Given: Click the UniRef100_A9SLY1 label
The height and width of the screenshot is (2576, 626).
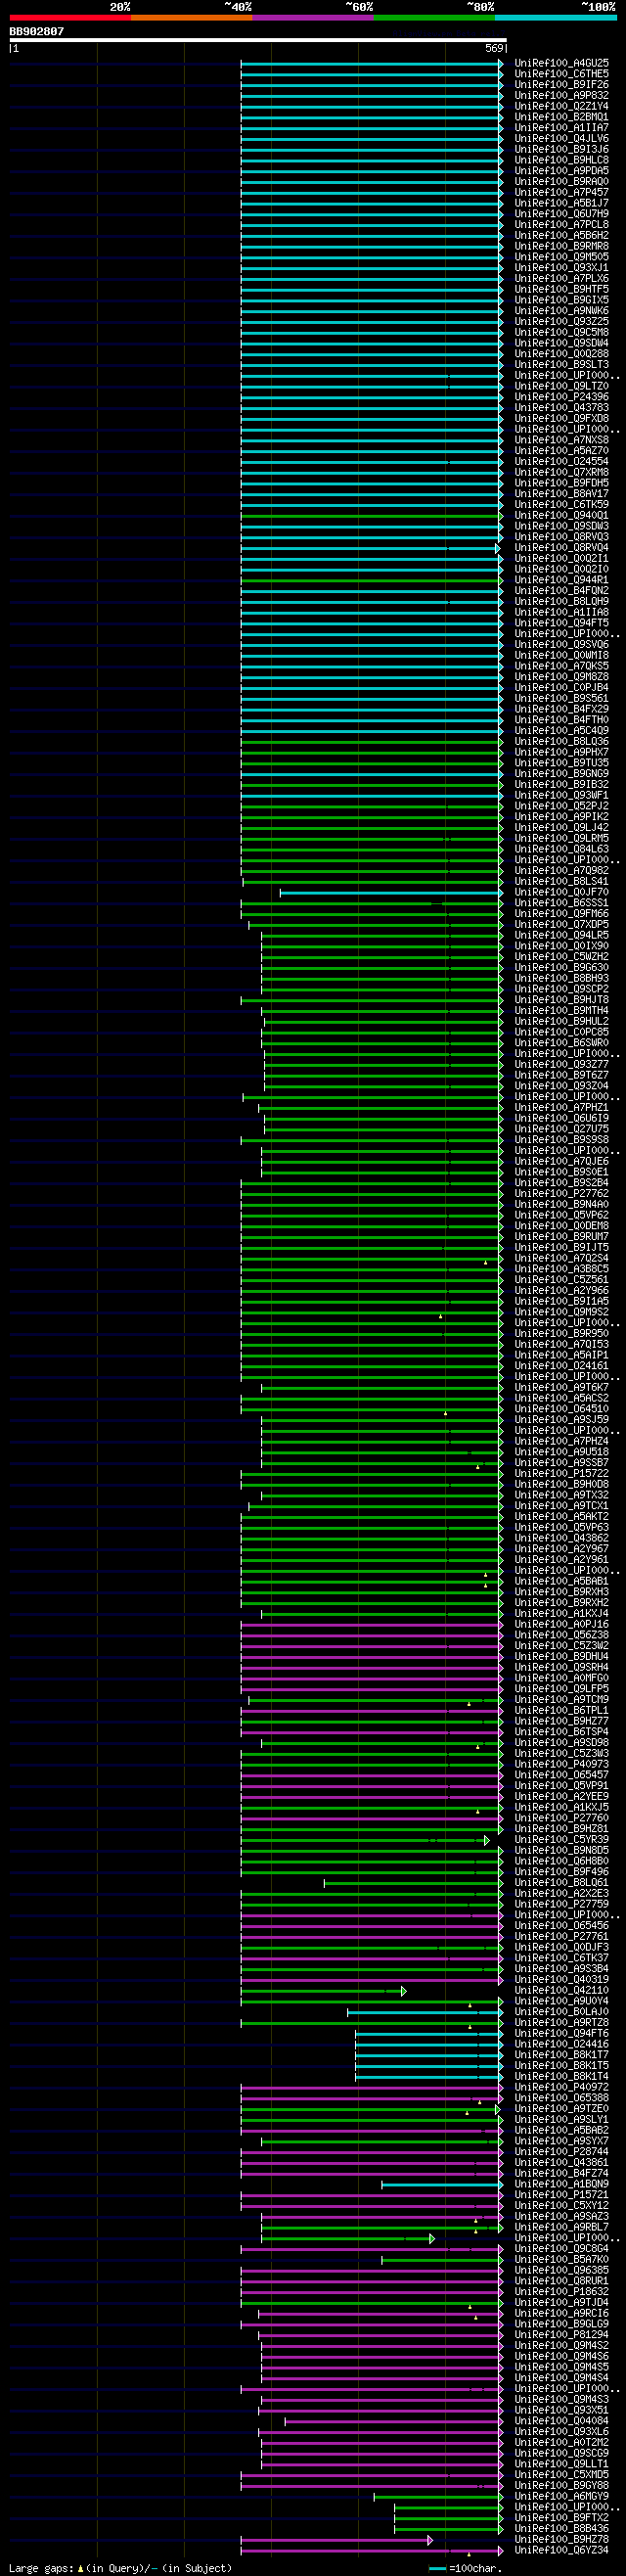Looking at the screenshot, I should coord(561,2119).
